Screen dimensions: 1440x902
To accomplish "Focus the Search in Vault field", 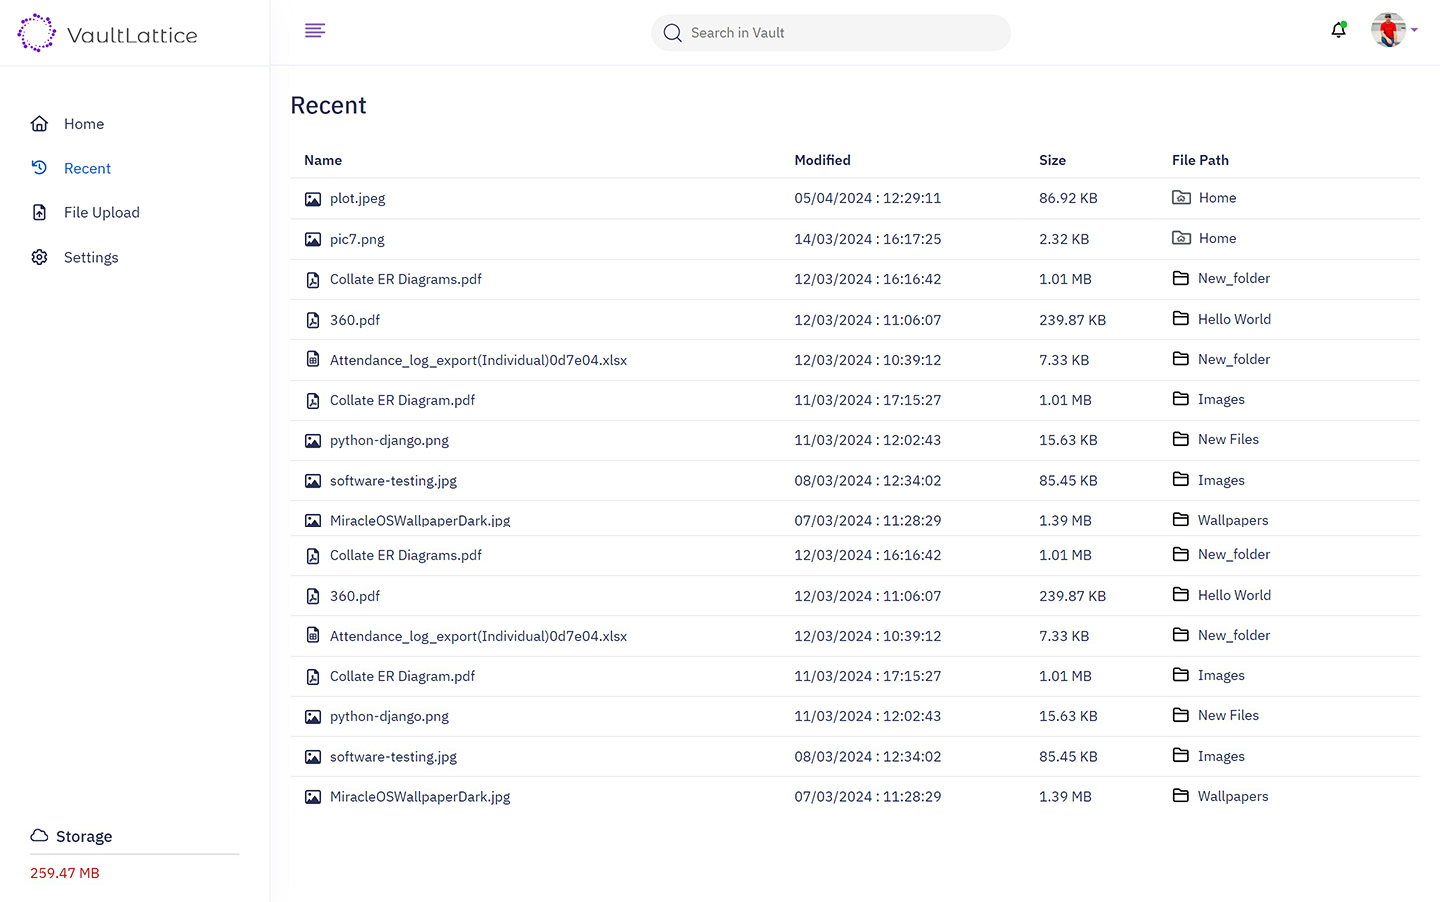I will tap(840, 33).
